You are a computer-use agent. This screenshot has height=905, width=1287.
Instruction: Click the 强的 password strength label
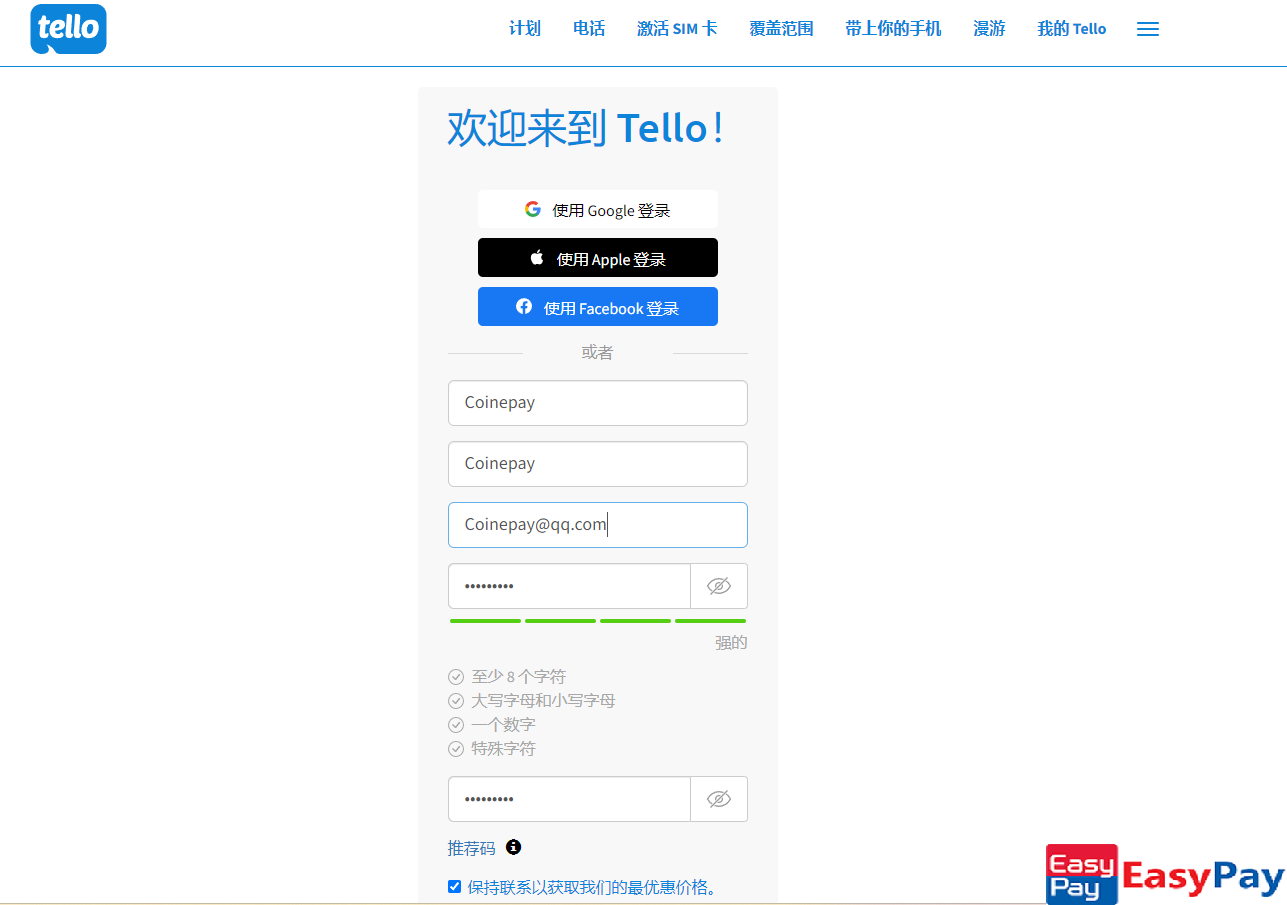tap(731, 642)
